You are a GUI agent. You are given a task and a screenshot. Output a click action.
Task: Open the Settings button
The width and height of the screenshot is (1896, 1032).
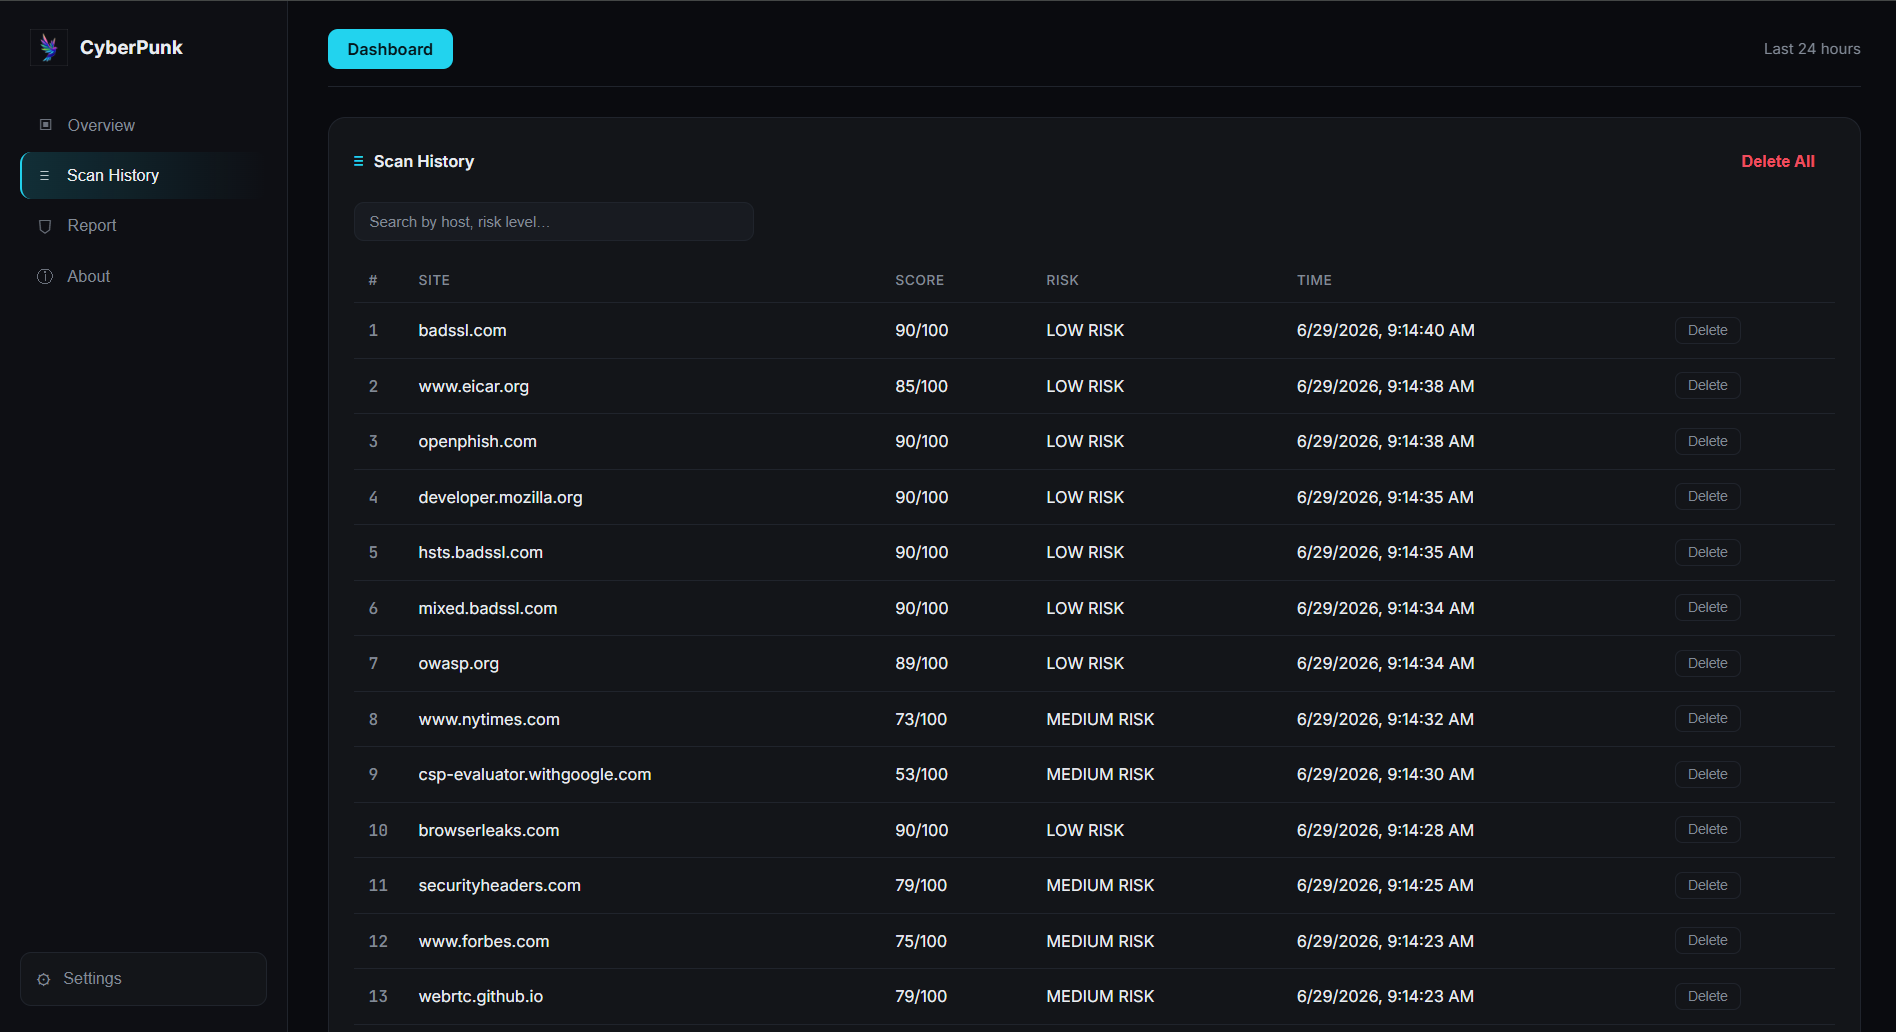tap(143, 979)
